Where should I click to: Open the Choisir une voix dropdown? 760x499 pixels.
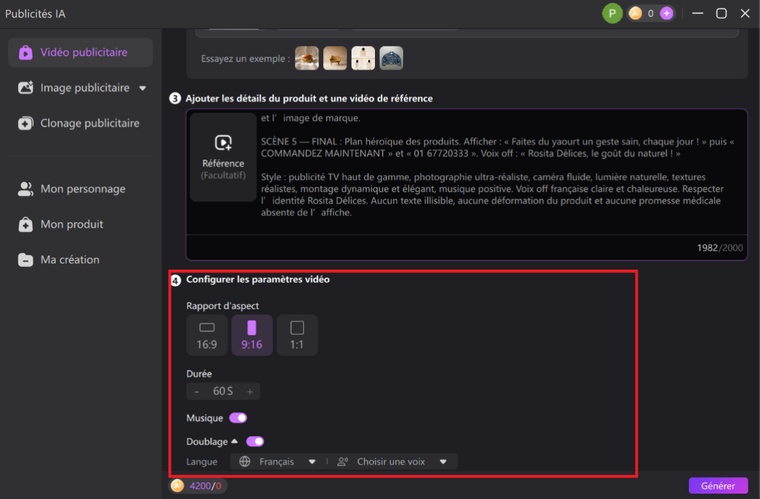click(x=392, y=462)
